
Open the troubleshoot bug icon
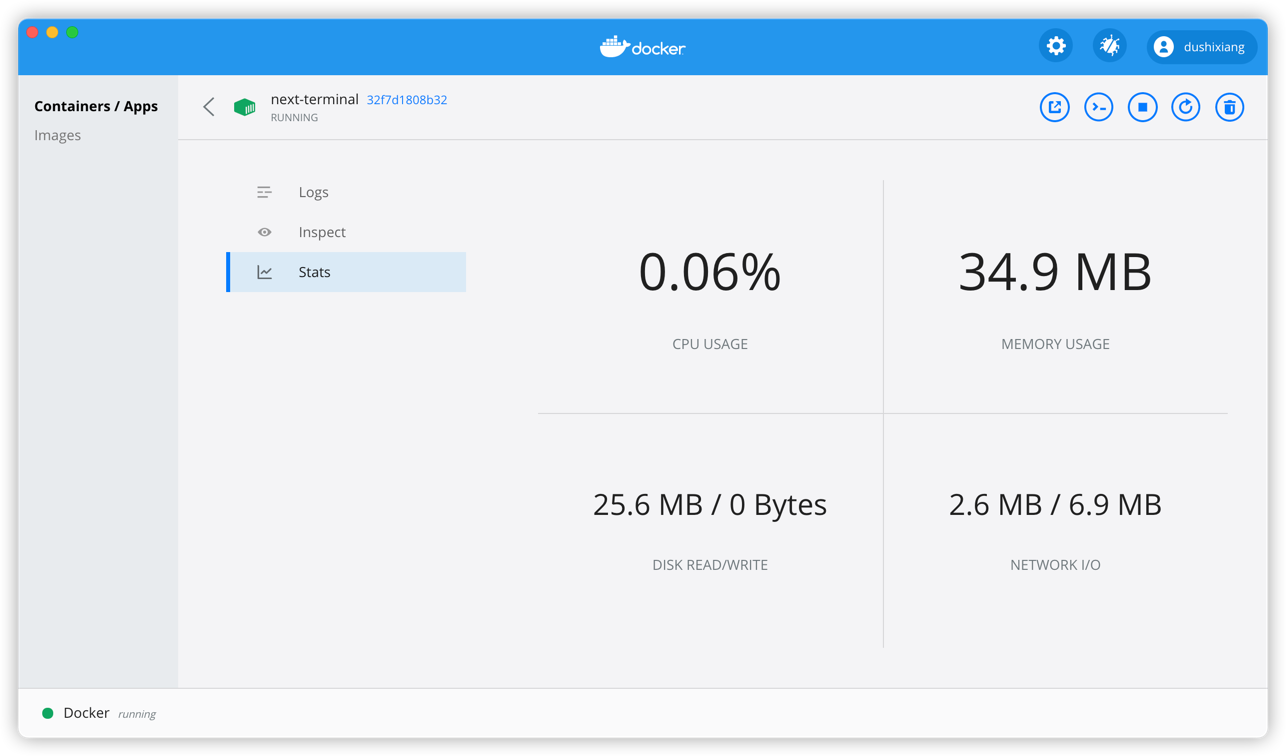click(x=1110, y=46)
